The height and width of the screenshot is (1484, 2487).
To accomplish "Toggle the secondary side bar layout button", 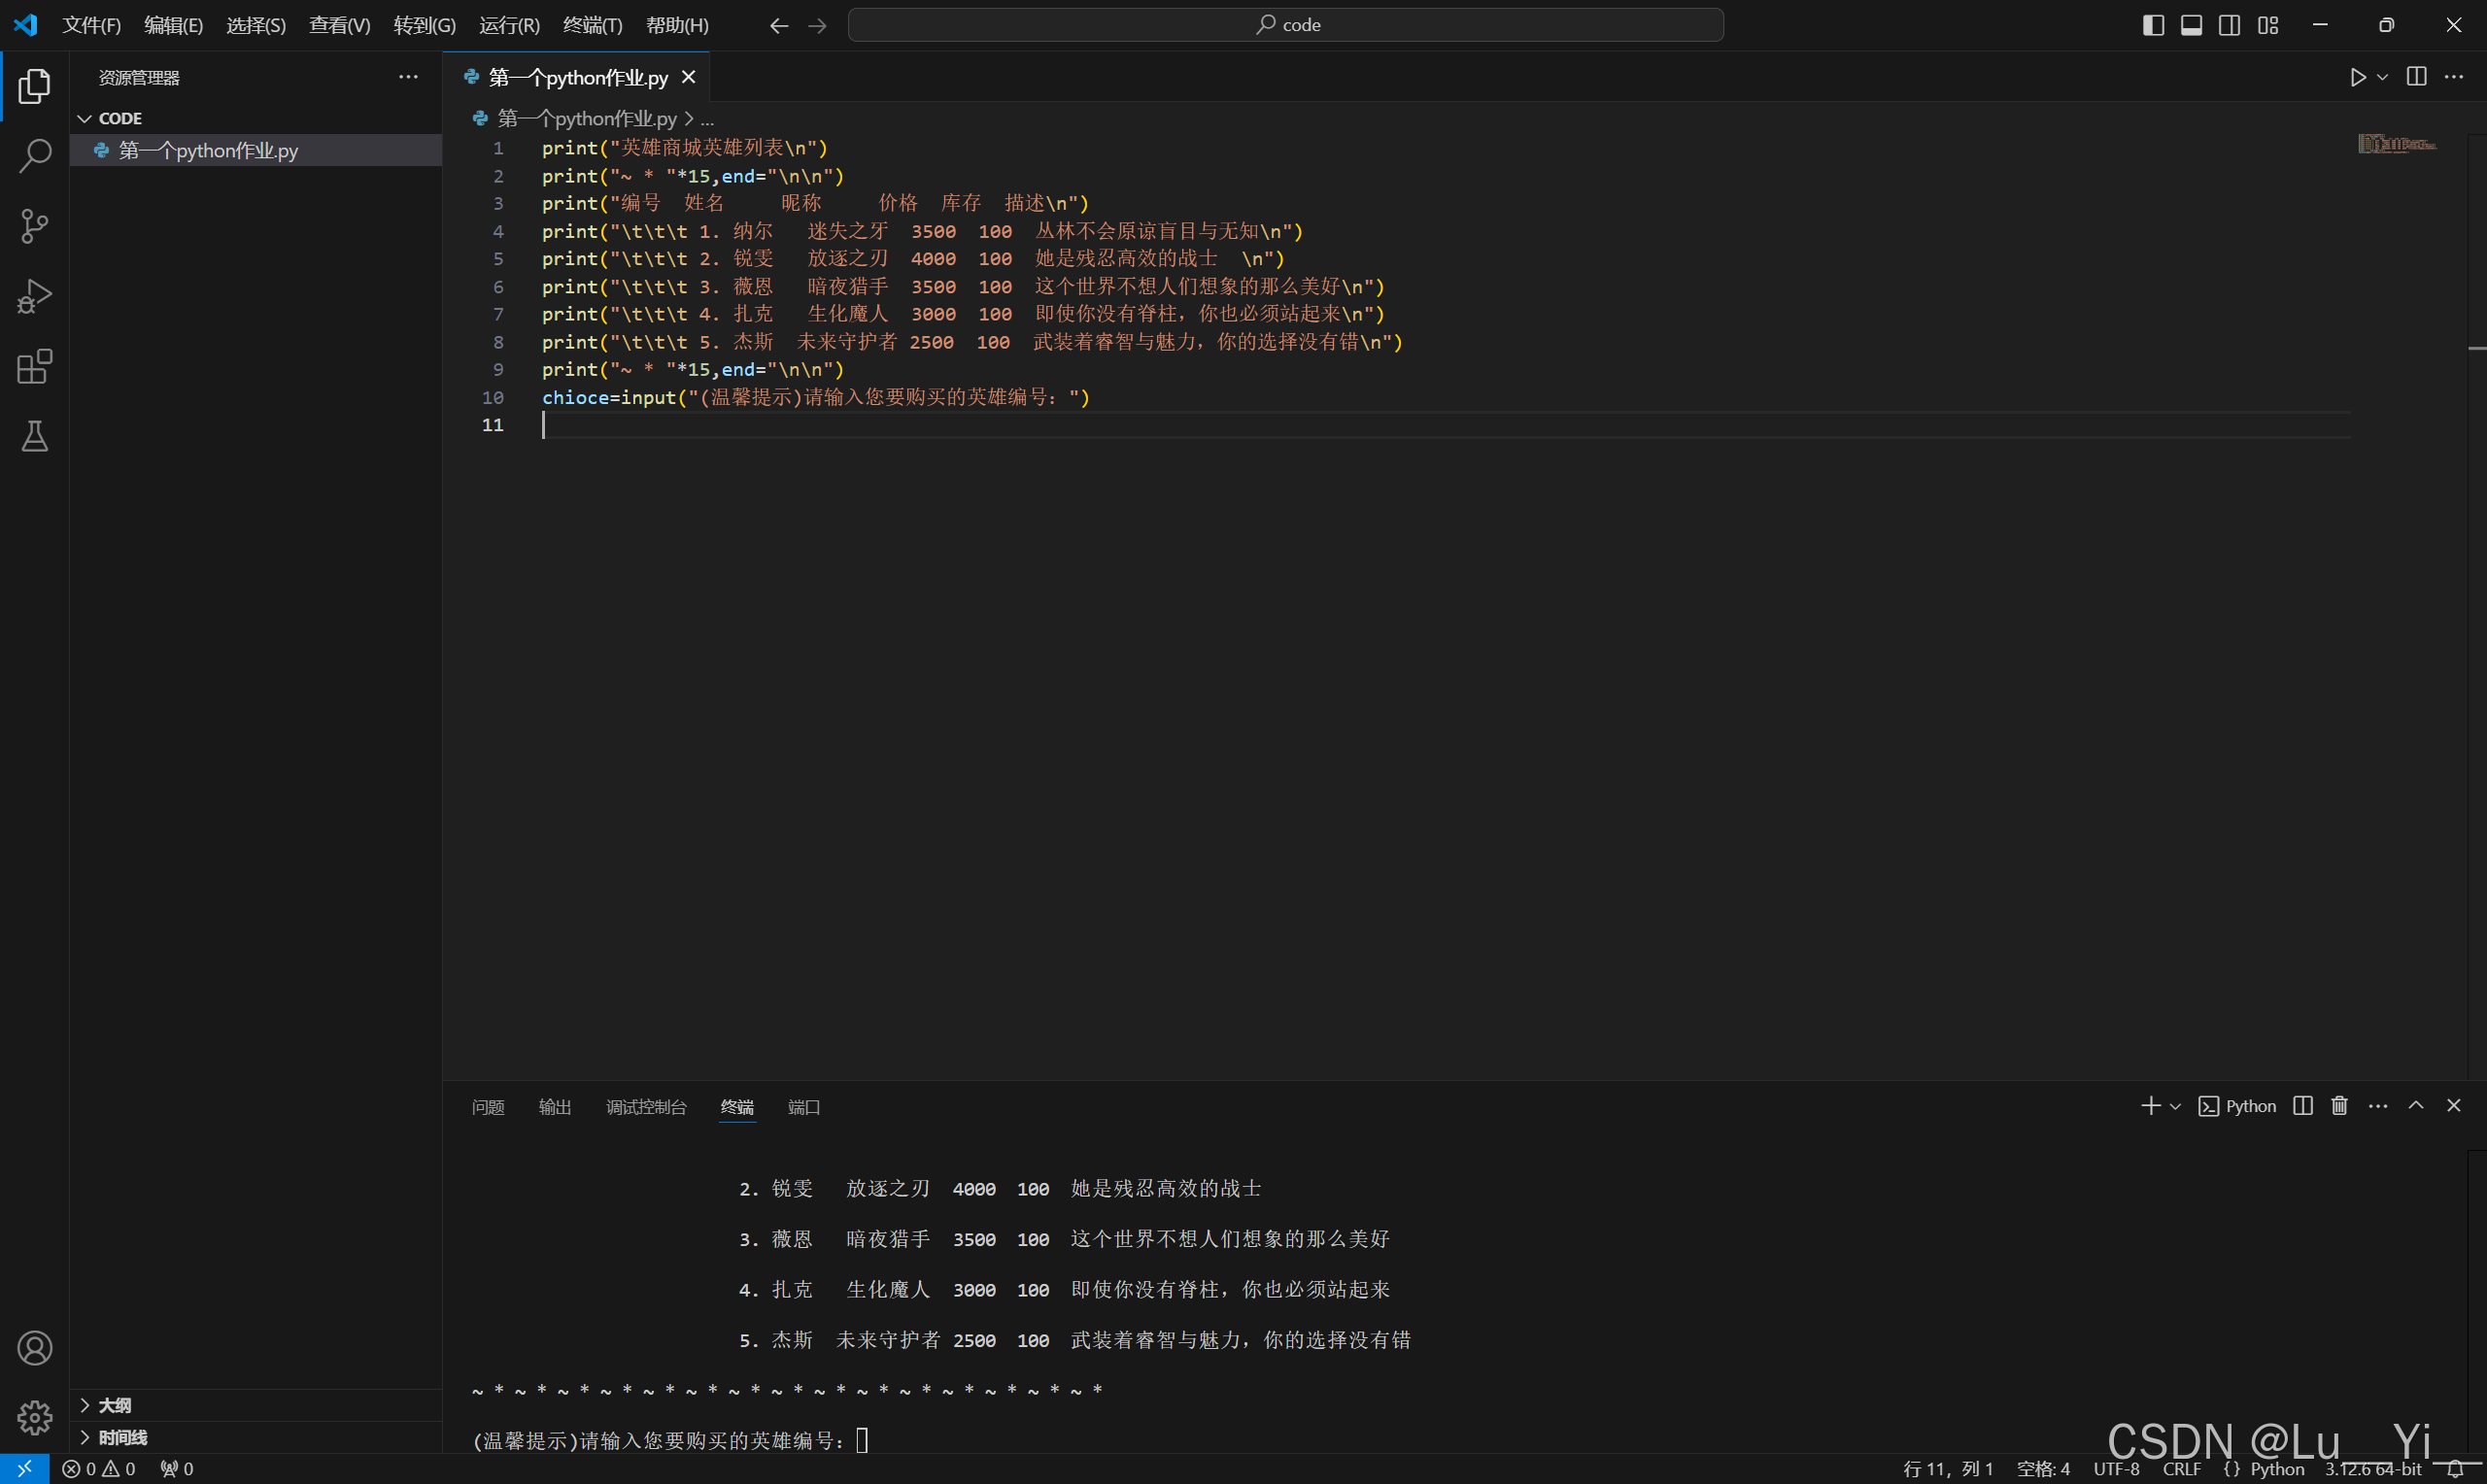I will (x=2229, y=25).
